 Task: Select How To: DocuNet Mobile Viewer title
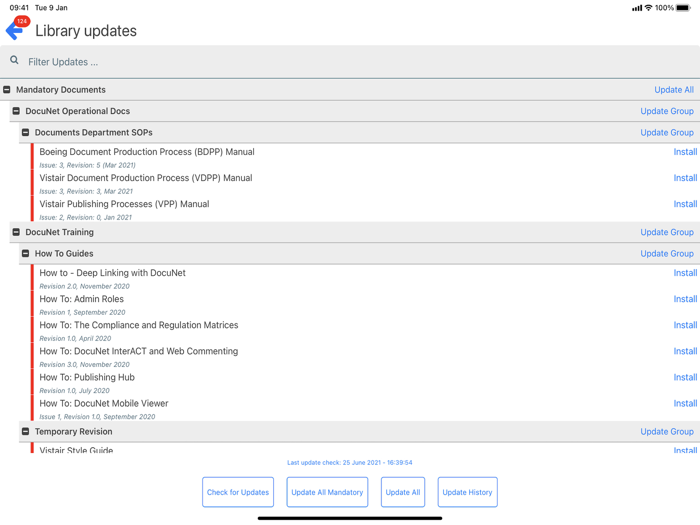104,404
